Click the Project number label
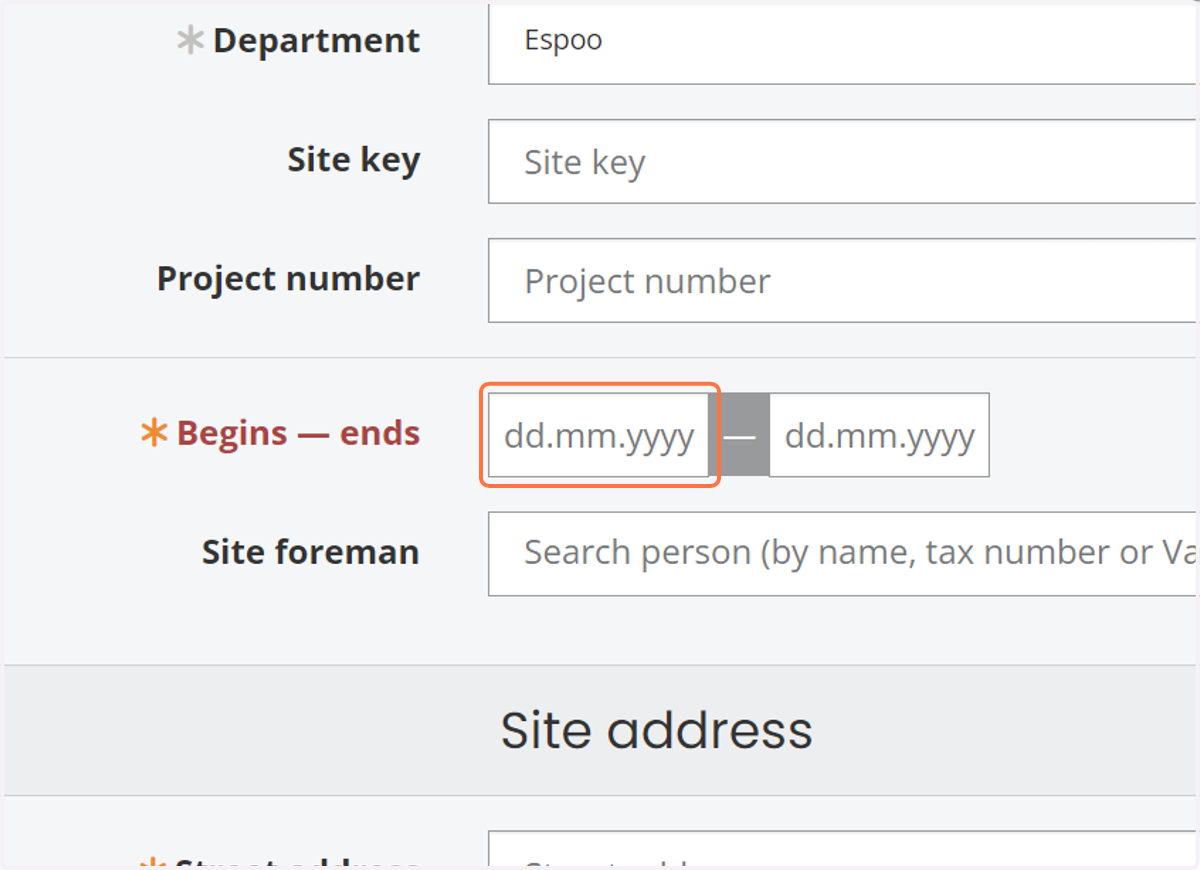The width and height of the screenshot is (1200, 870). [288, 279]
